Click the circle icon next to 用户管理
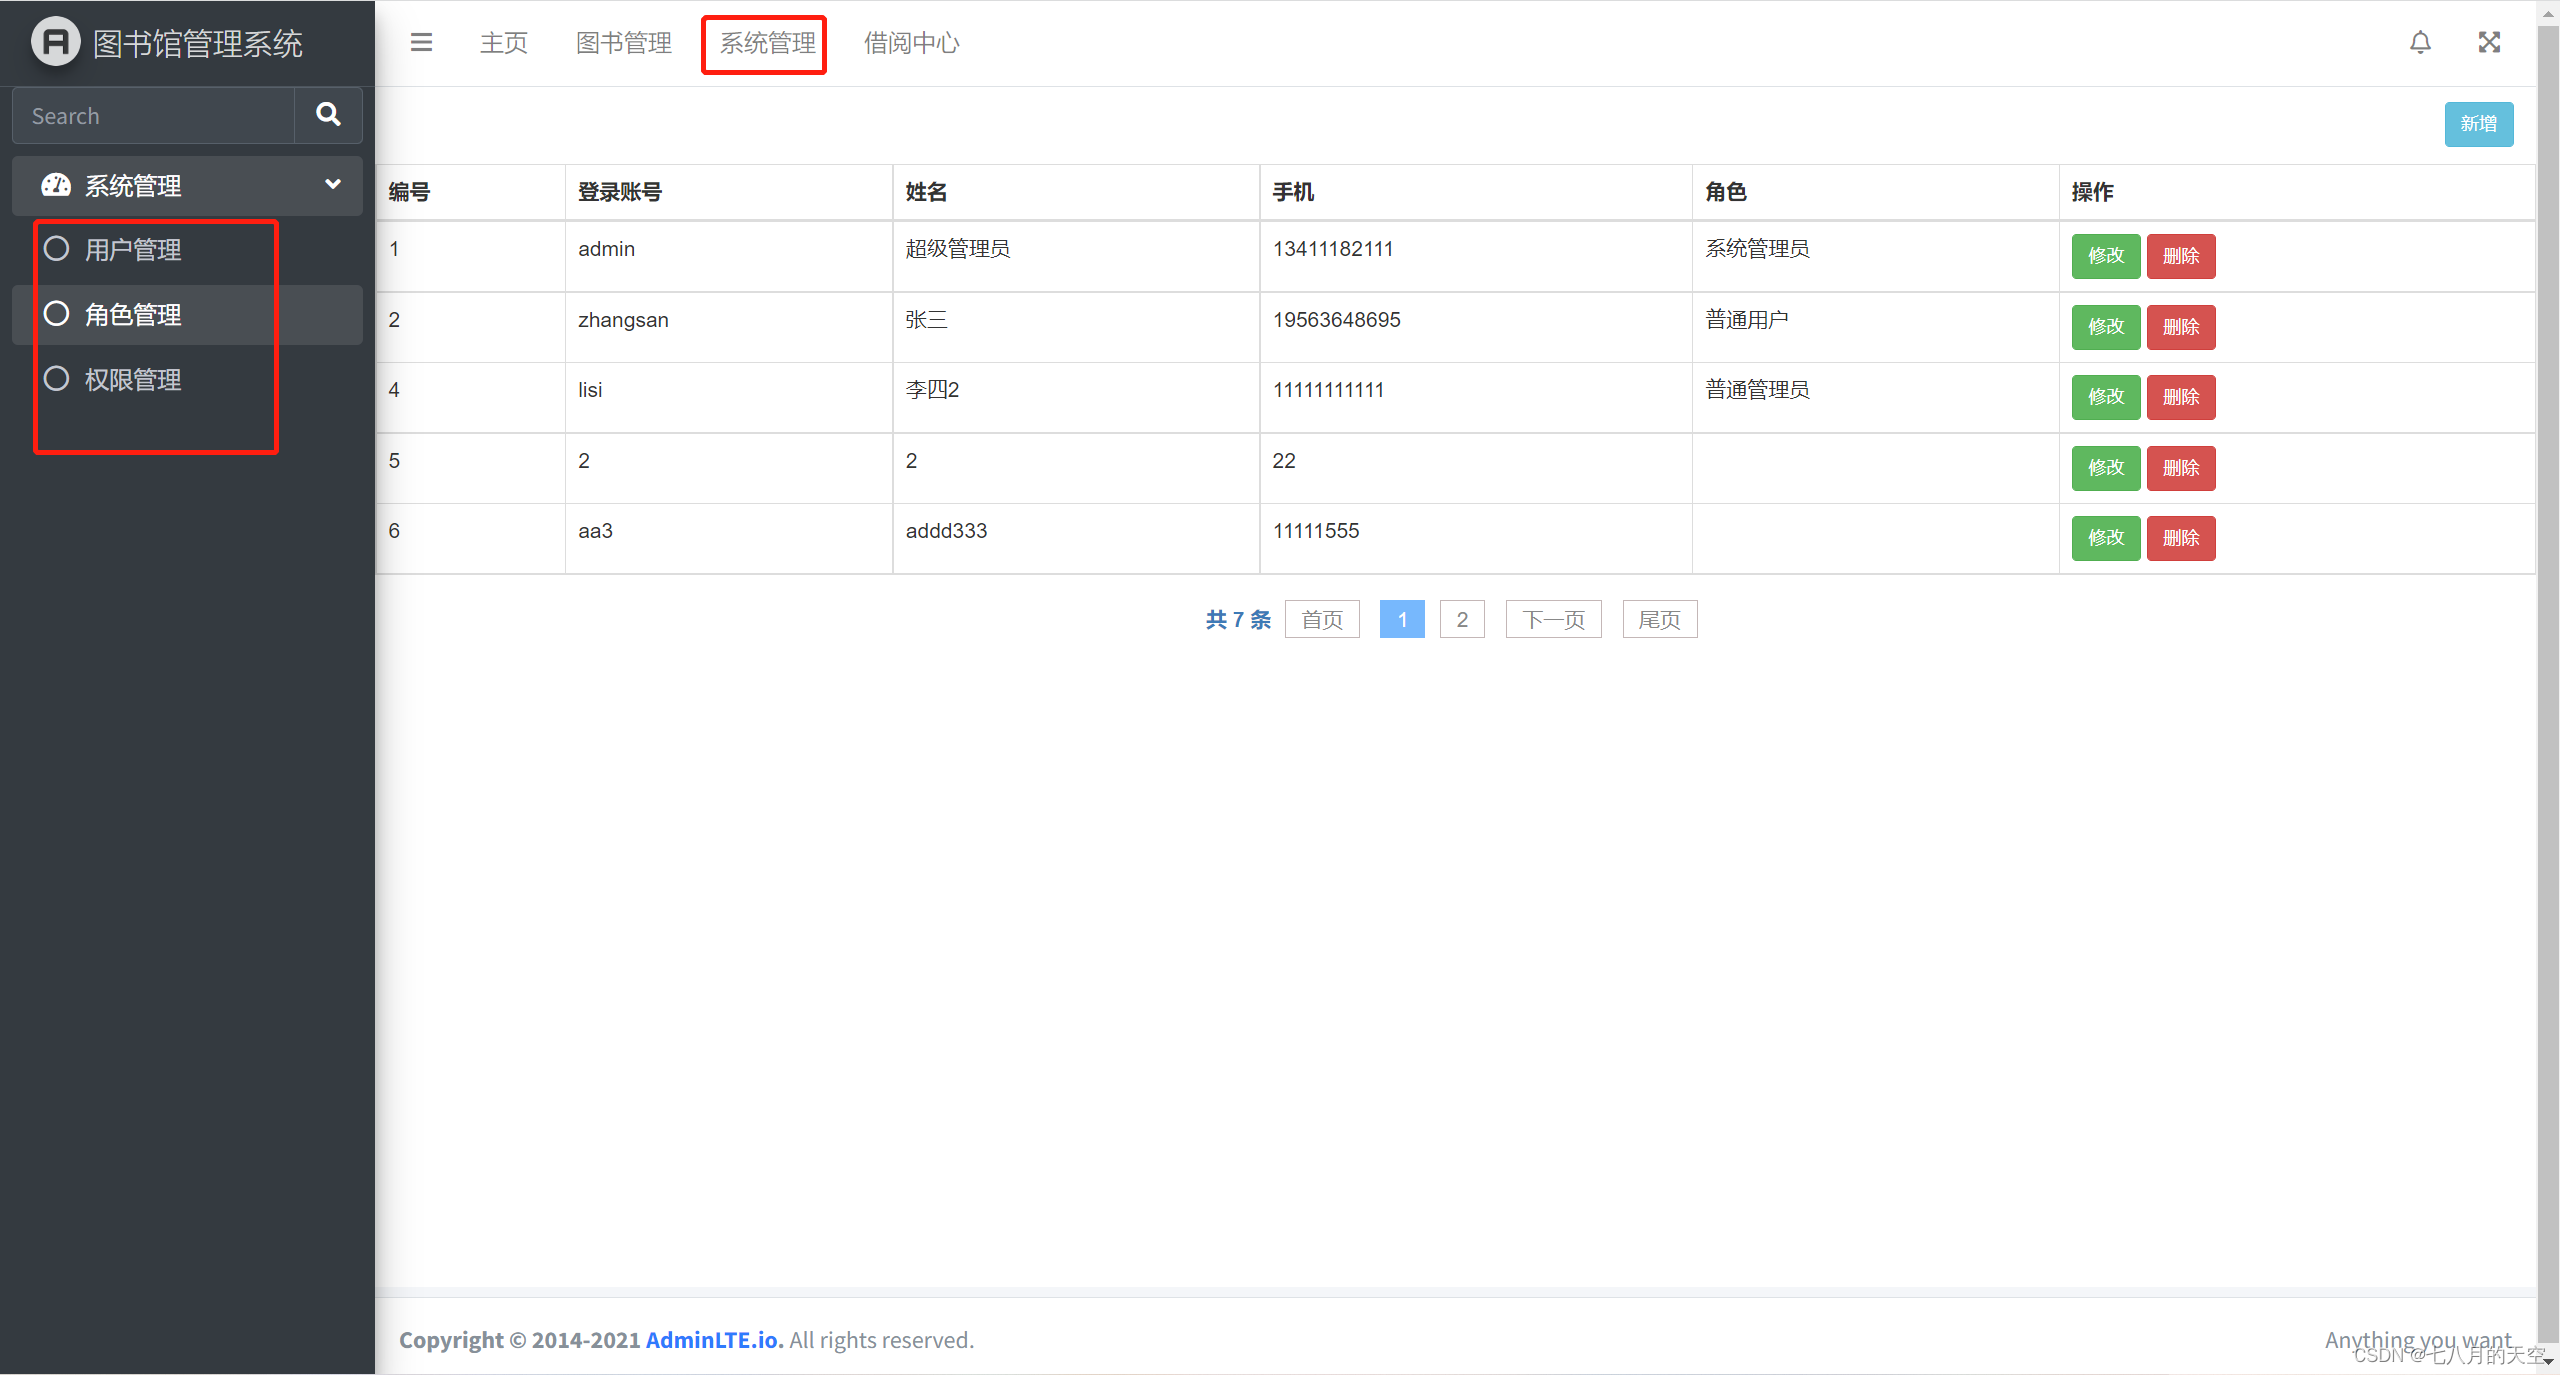Screen dimensions: 2560x1375 click(57, 248)
